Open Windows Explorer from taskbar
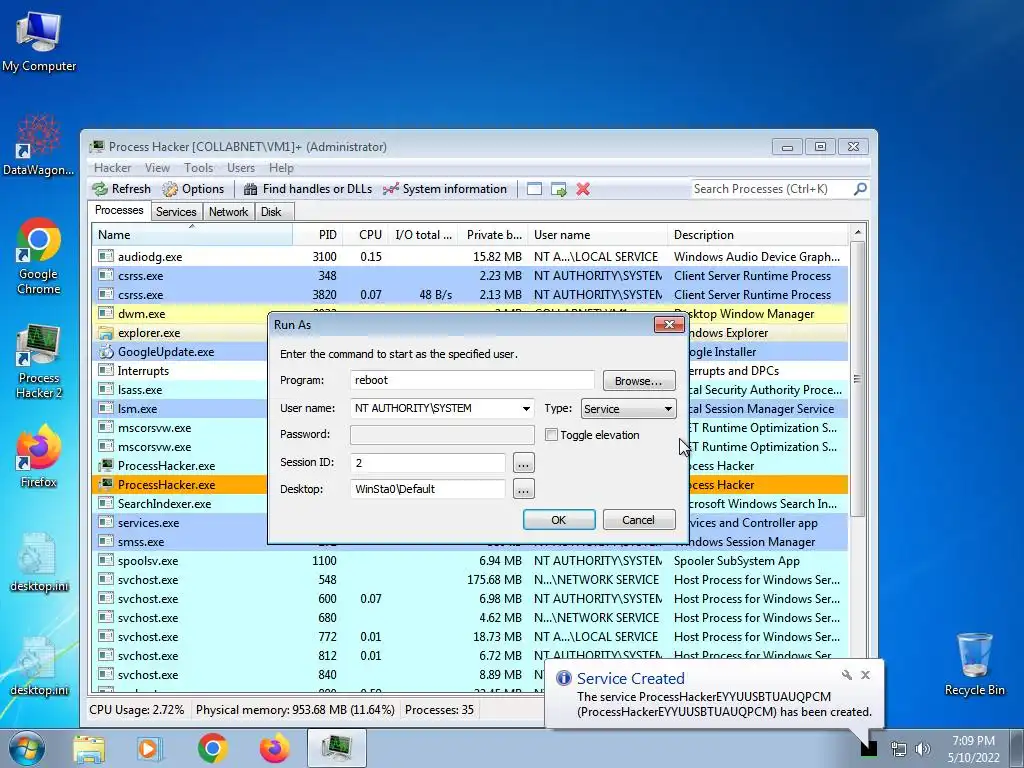Image resolution: width=1024 pixels, height=768 pixels. (88, 748)
